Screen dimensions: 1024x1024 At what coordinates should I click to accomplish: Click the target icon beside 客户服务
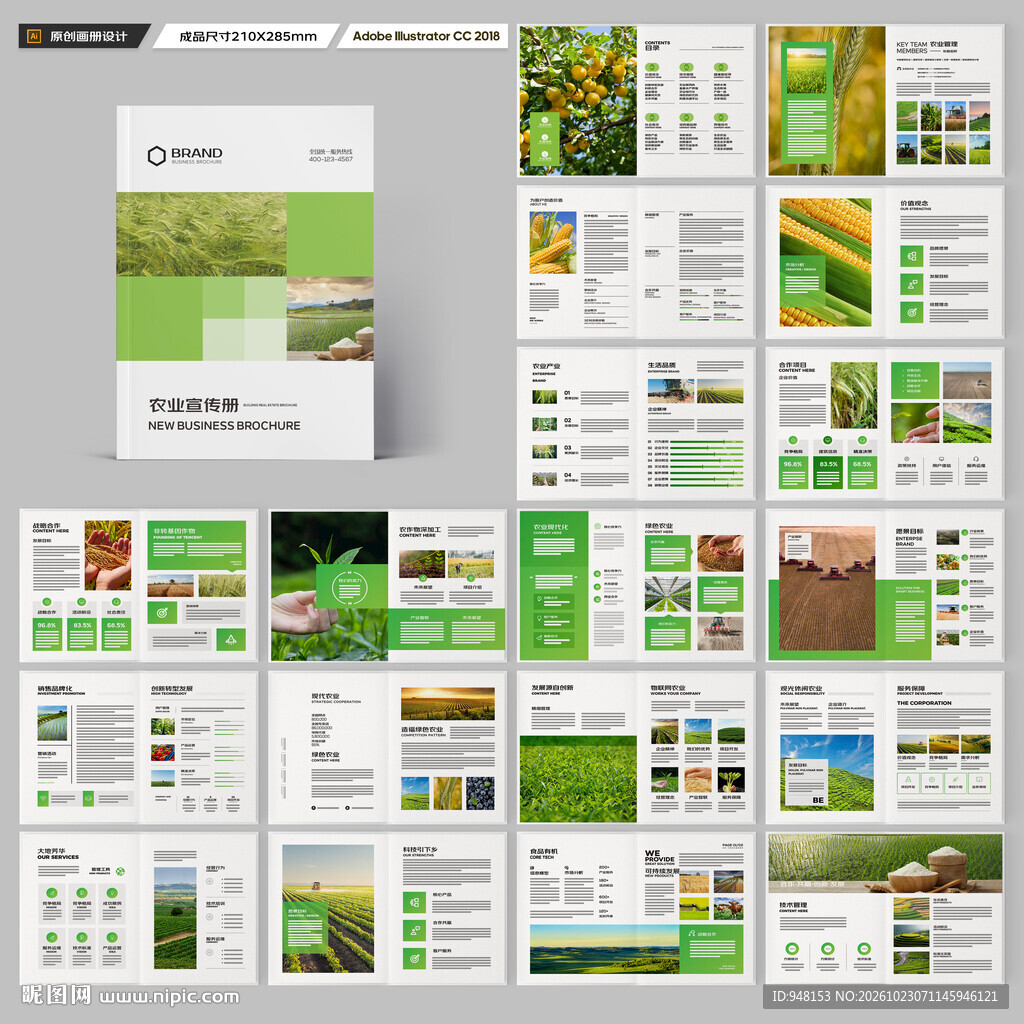tap(414, 958)
